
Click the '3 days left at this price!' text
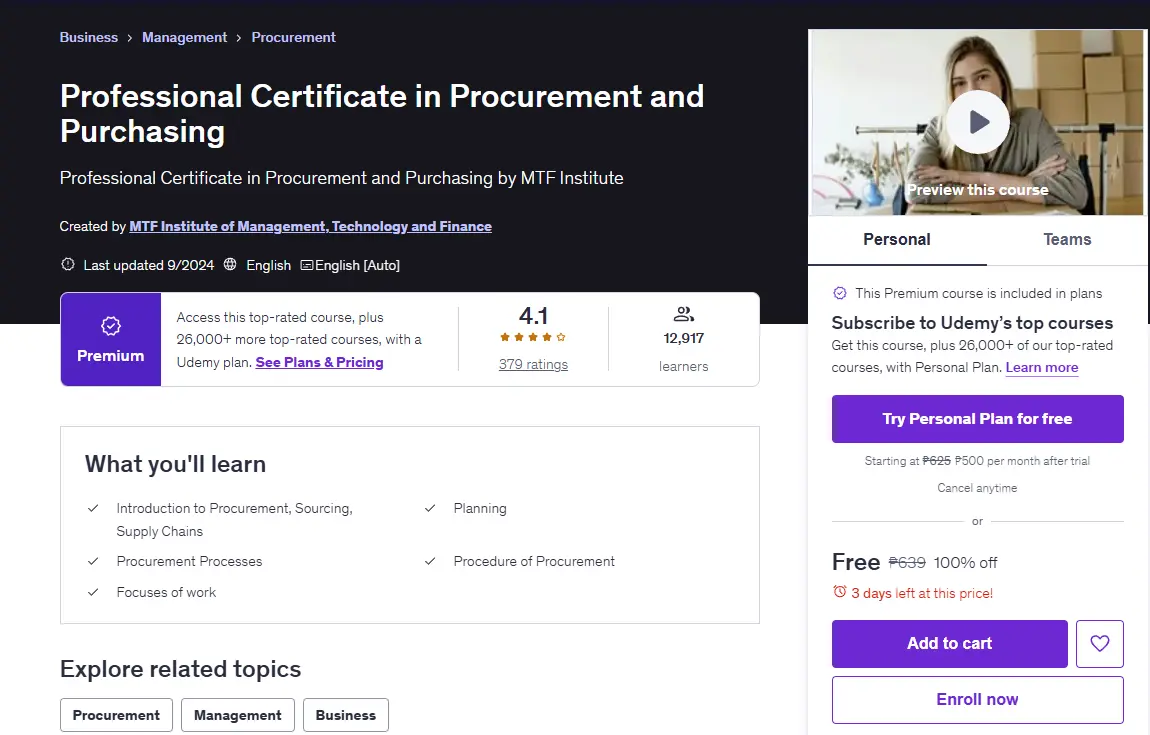(922, 593)
